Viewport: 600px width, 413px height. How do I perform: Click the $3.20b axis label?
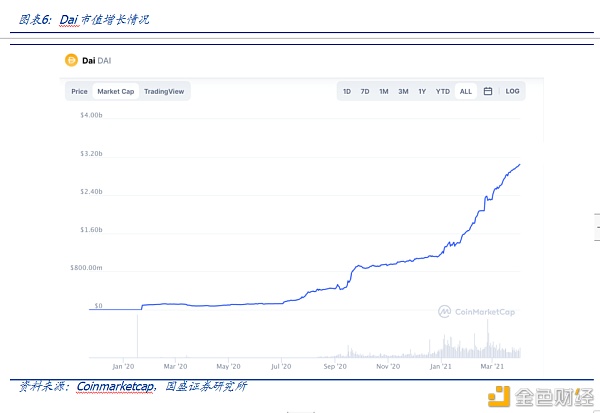[x=91, y=153]
